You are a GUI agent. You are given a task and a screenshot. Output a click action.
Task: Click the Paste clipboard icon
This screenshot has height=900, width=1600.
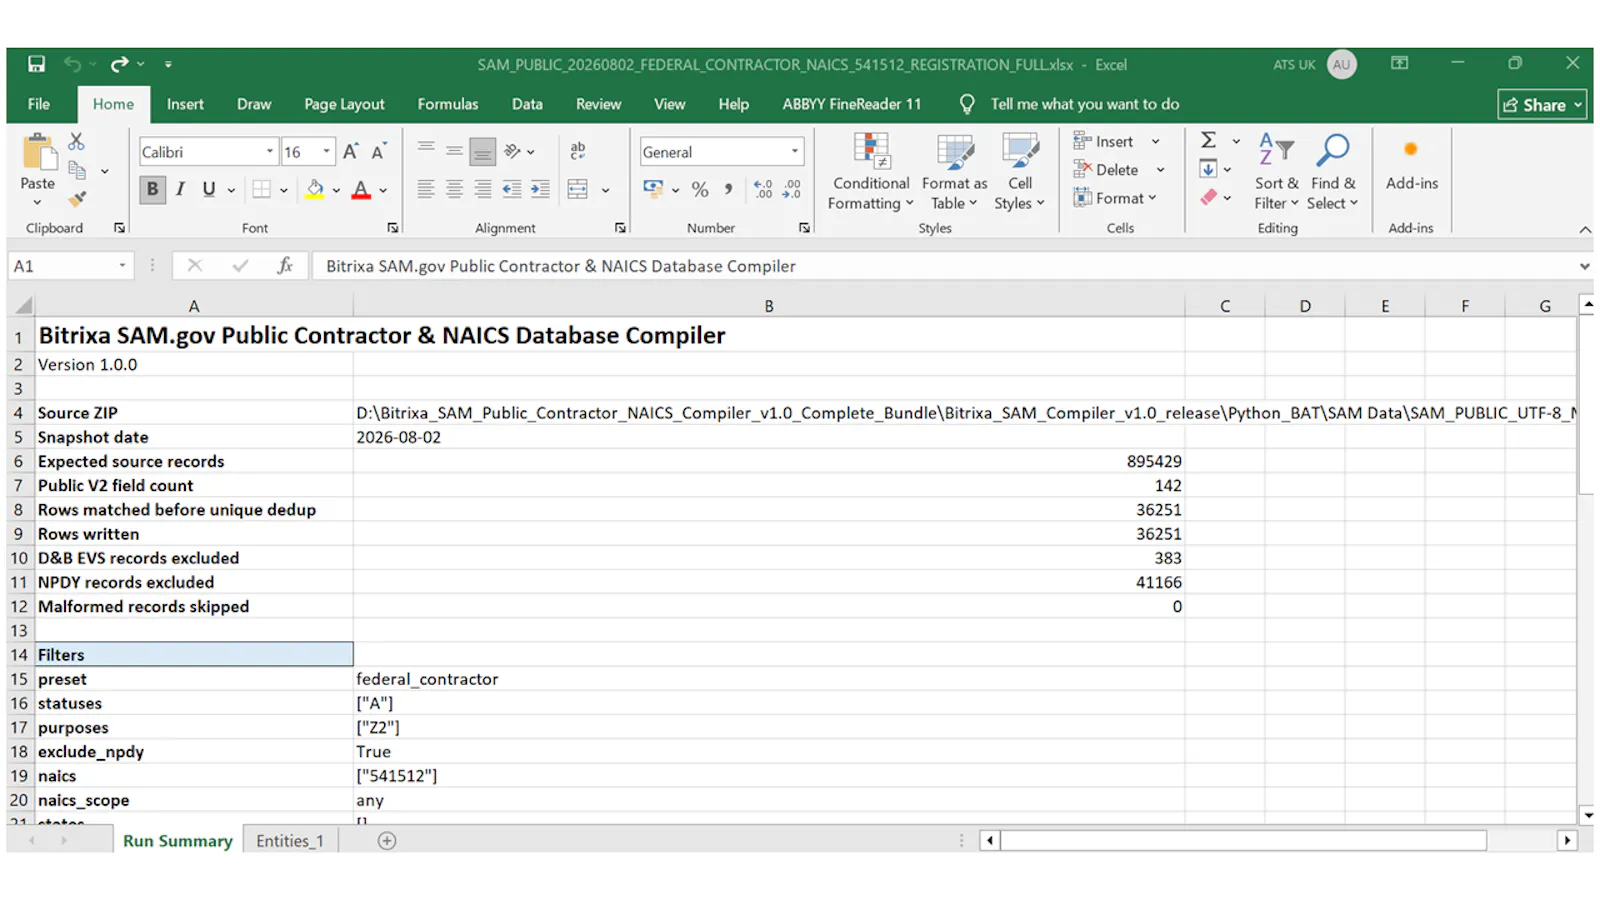39,153
